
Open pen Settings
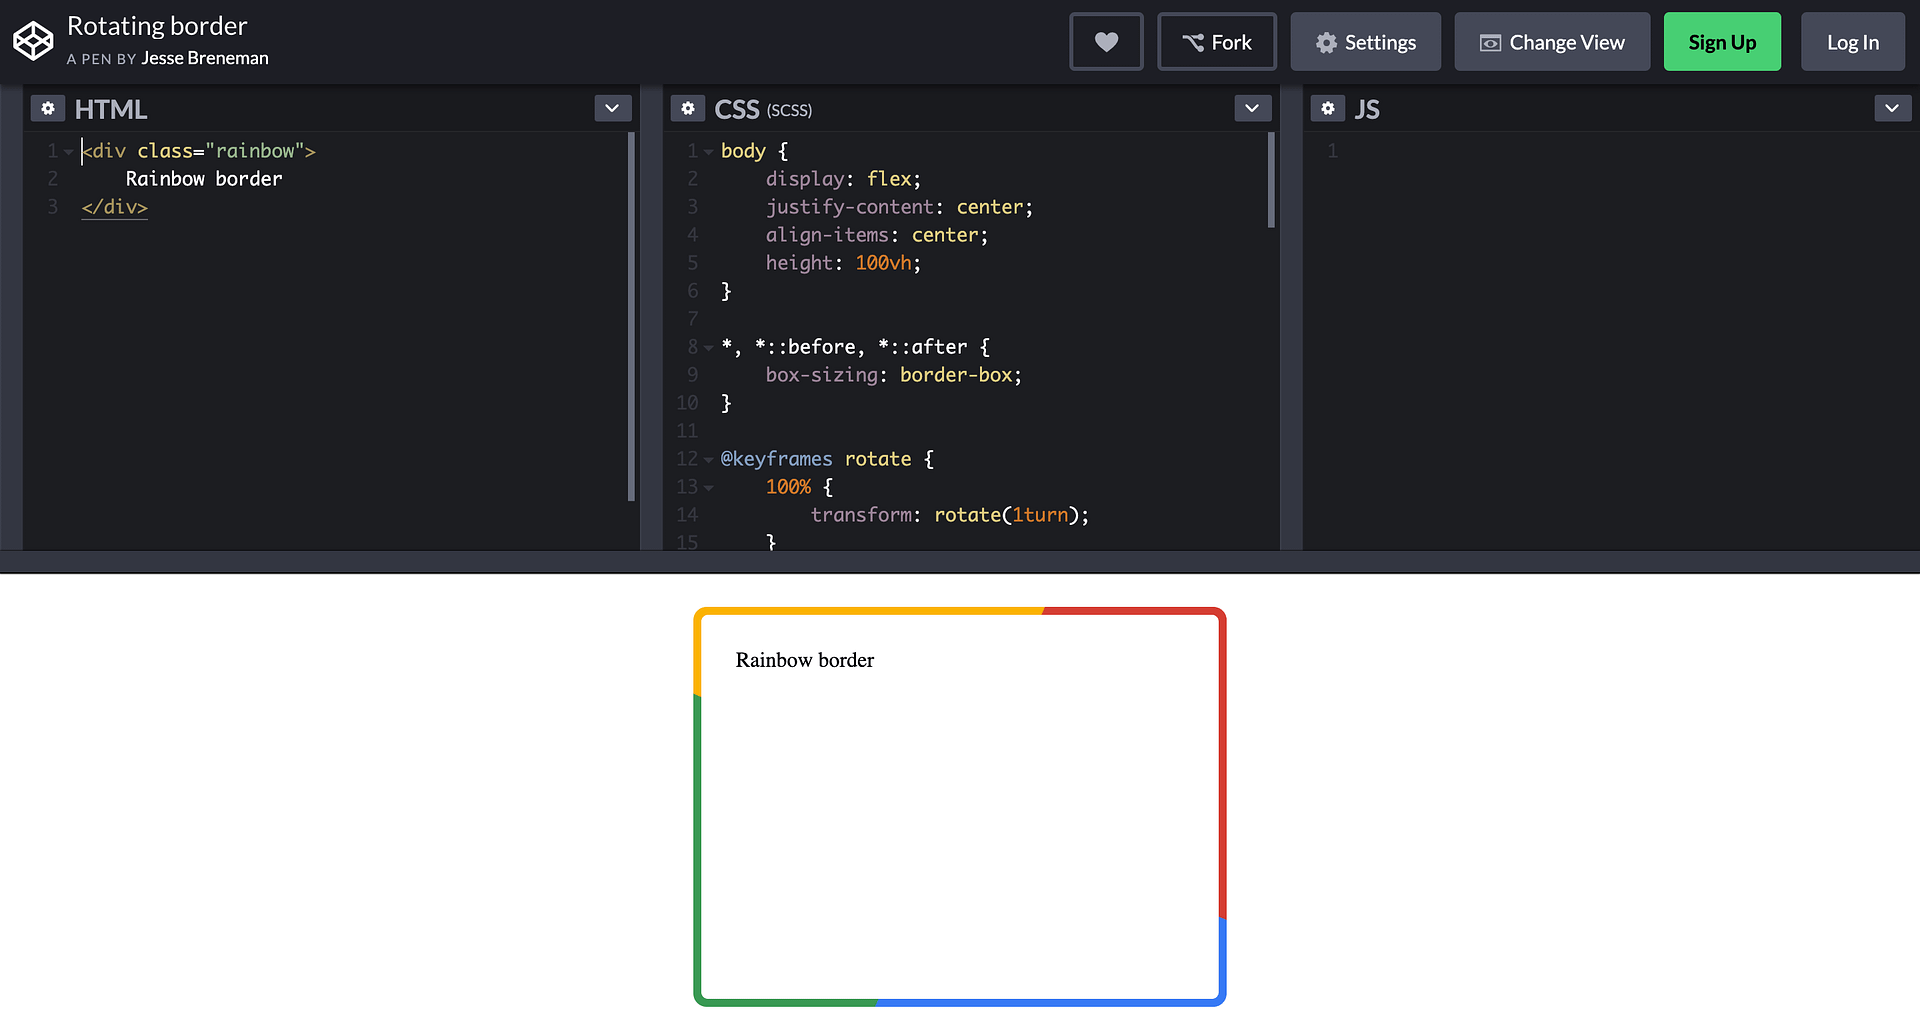coord(1366,42)
